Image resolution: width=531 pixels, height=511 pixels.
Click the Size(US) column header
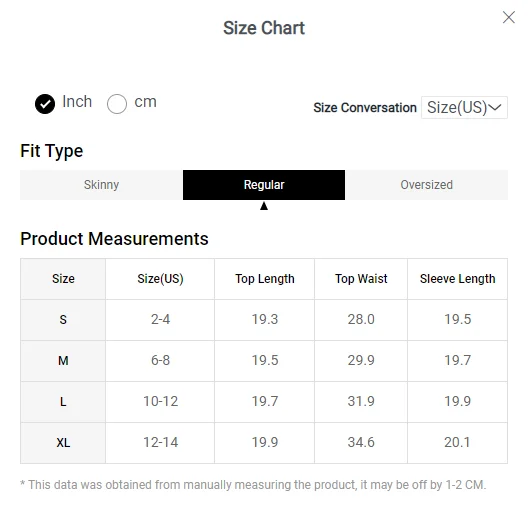click(x=160, y=279)
